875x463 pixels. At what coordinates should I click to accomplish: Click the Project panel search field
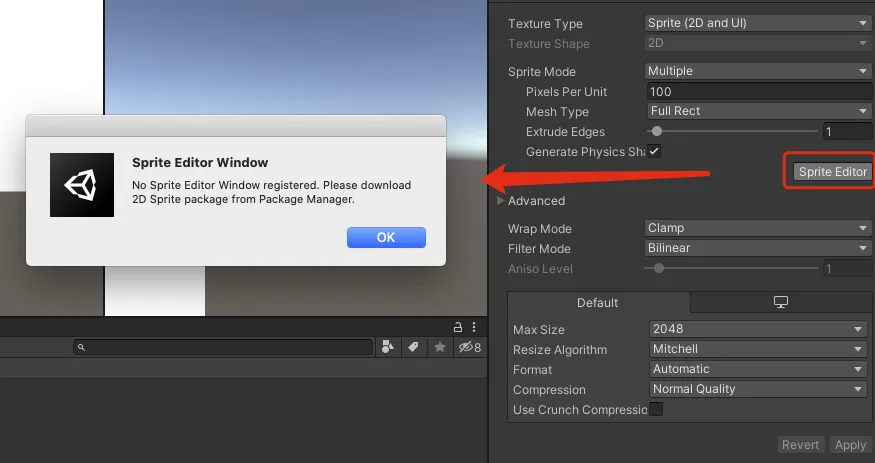pyautogui.click(x=223, y=347)
